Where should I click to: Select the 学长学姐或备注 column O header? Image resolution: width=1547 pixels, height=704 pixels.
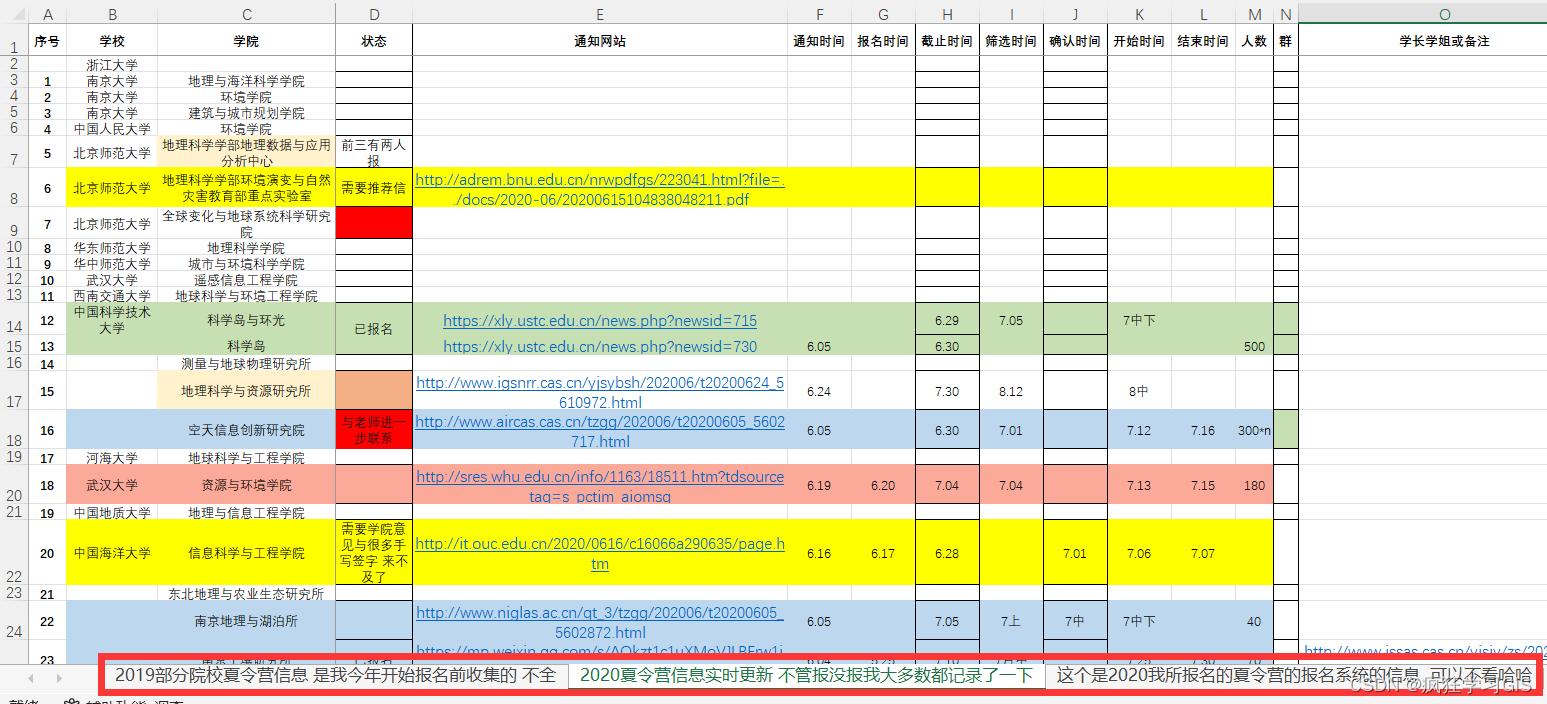coord(1443,14)
